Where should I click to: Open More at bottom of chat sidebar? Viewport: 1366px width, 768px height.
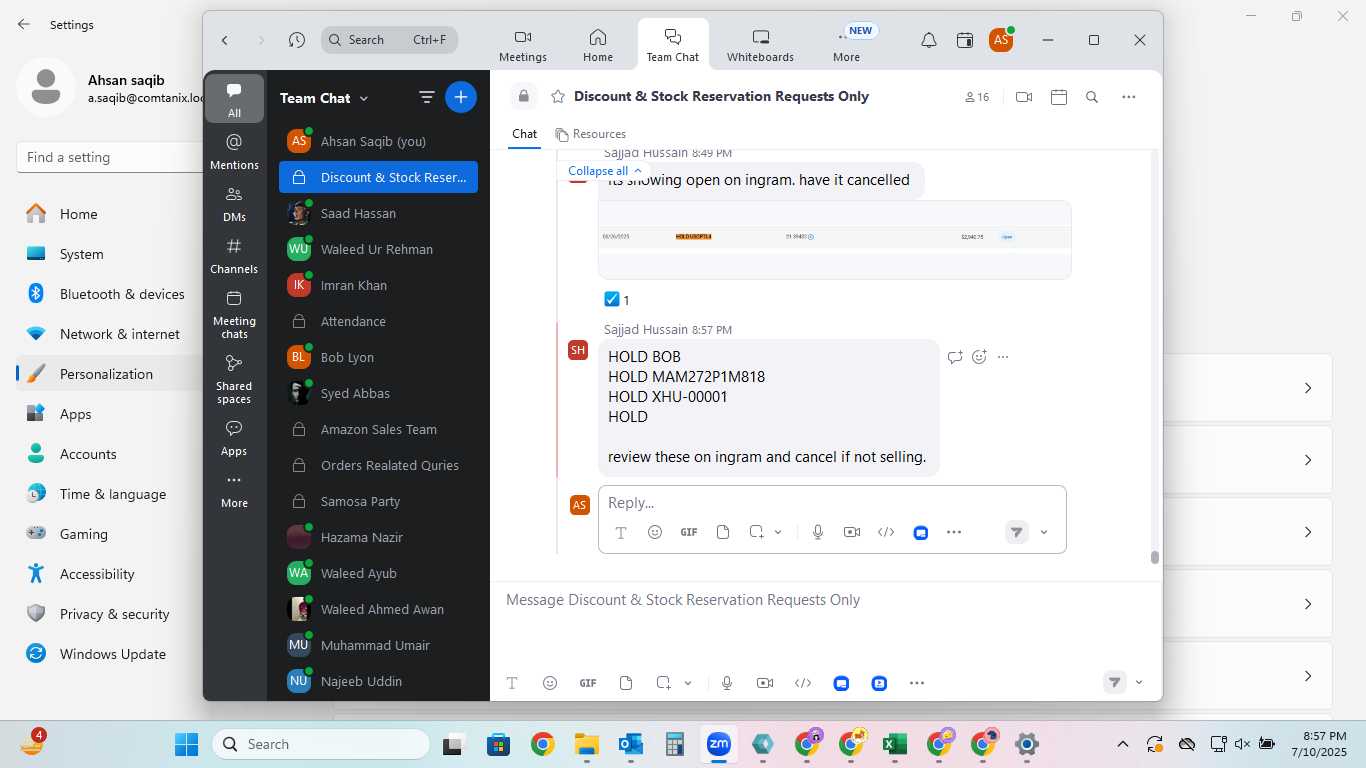235,489
